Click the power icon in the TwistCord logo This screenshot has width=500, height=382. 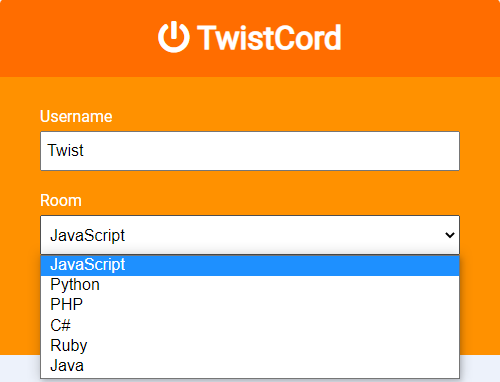pyautogui.click(x=174, y=37)
